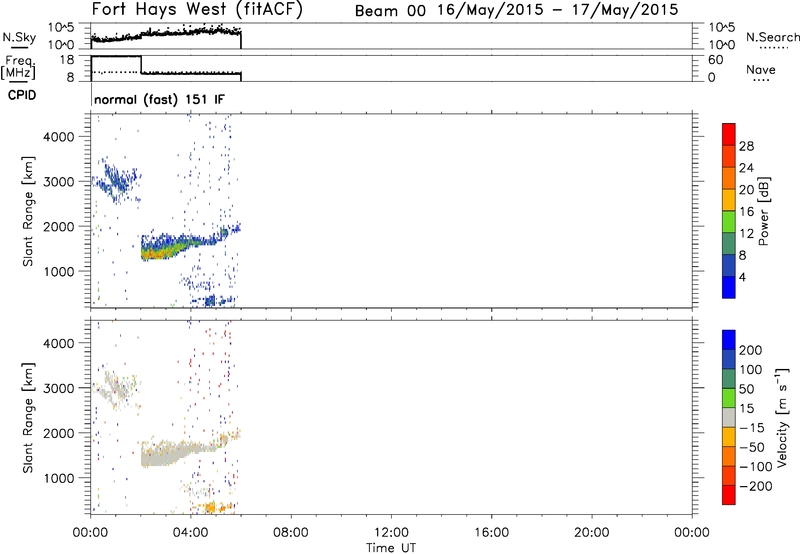This screenshot has width=800, height=554.
Task: Click the red top segment of the power colorbar
Action: [729, 134]
